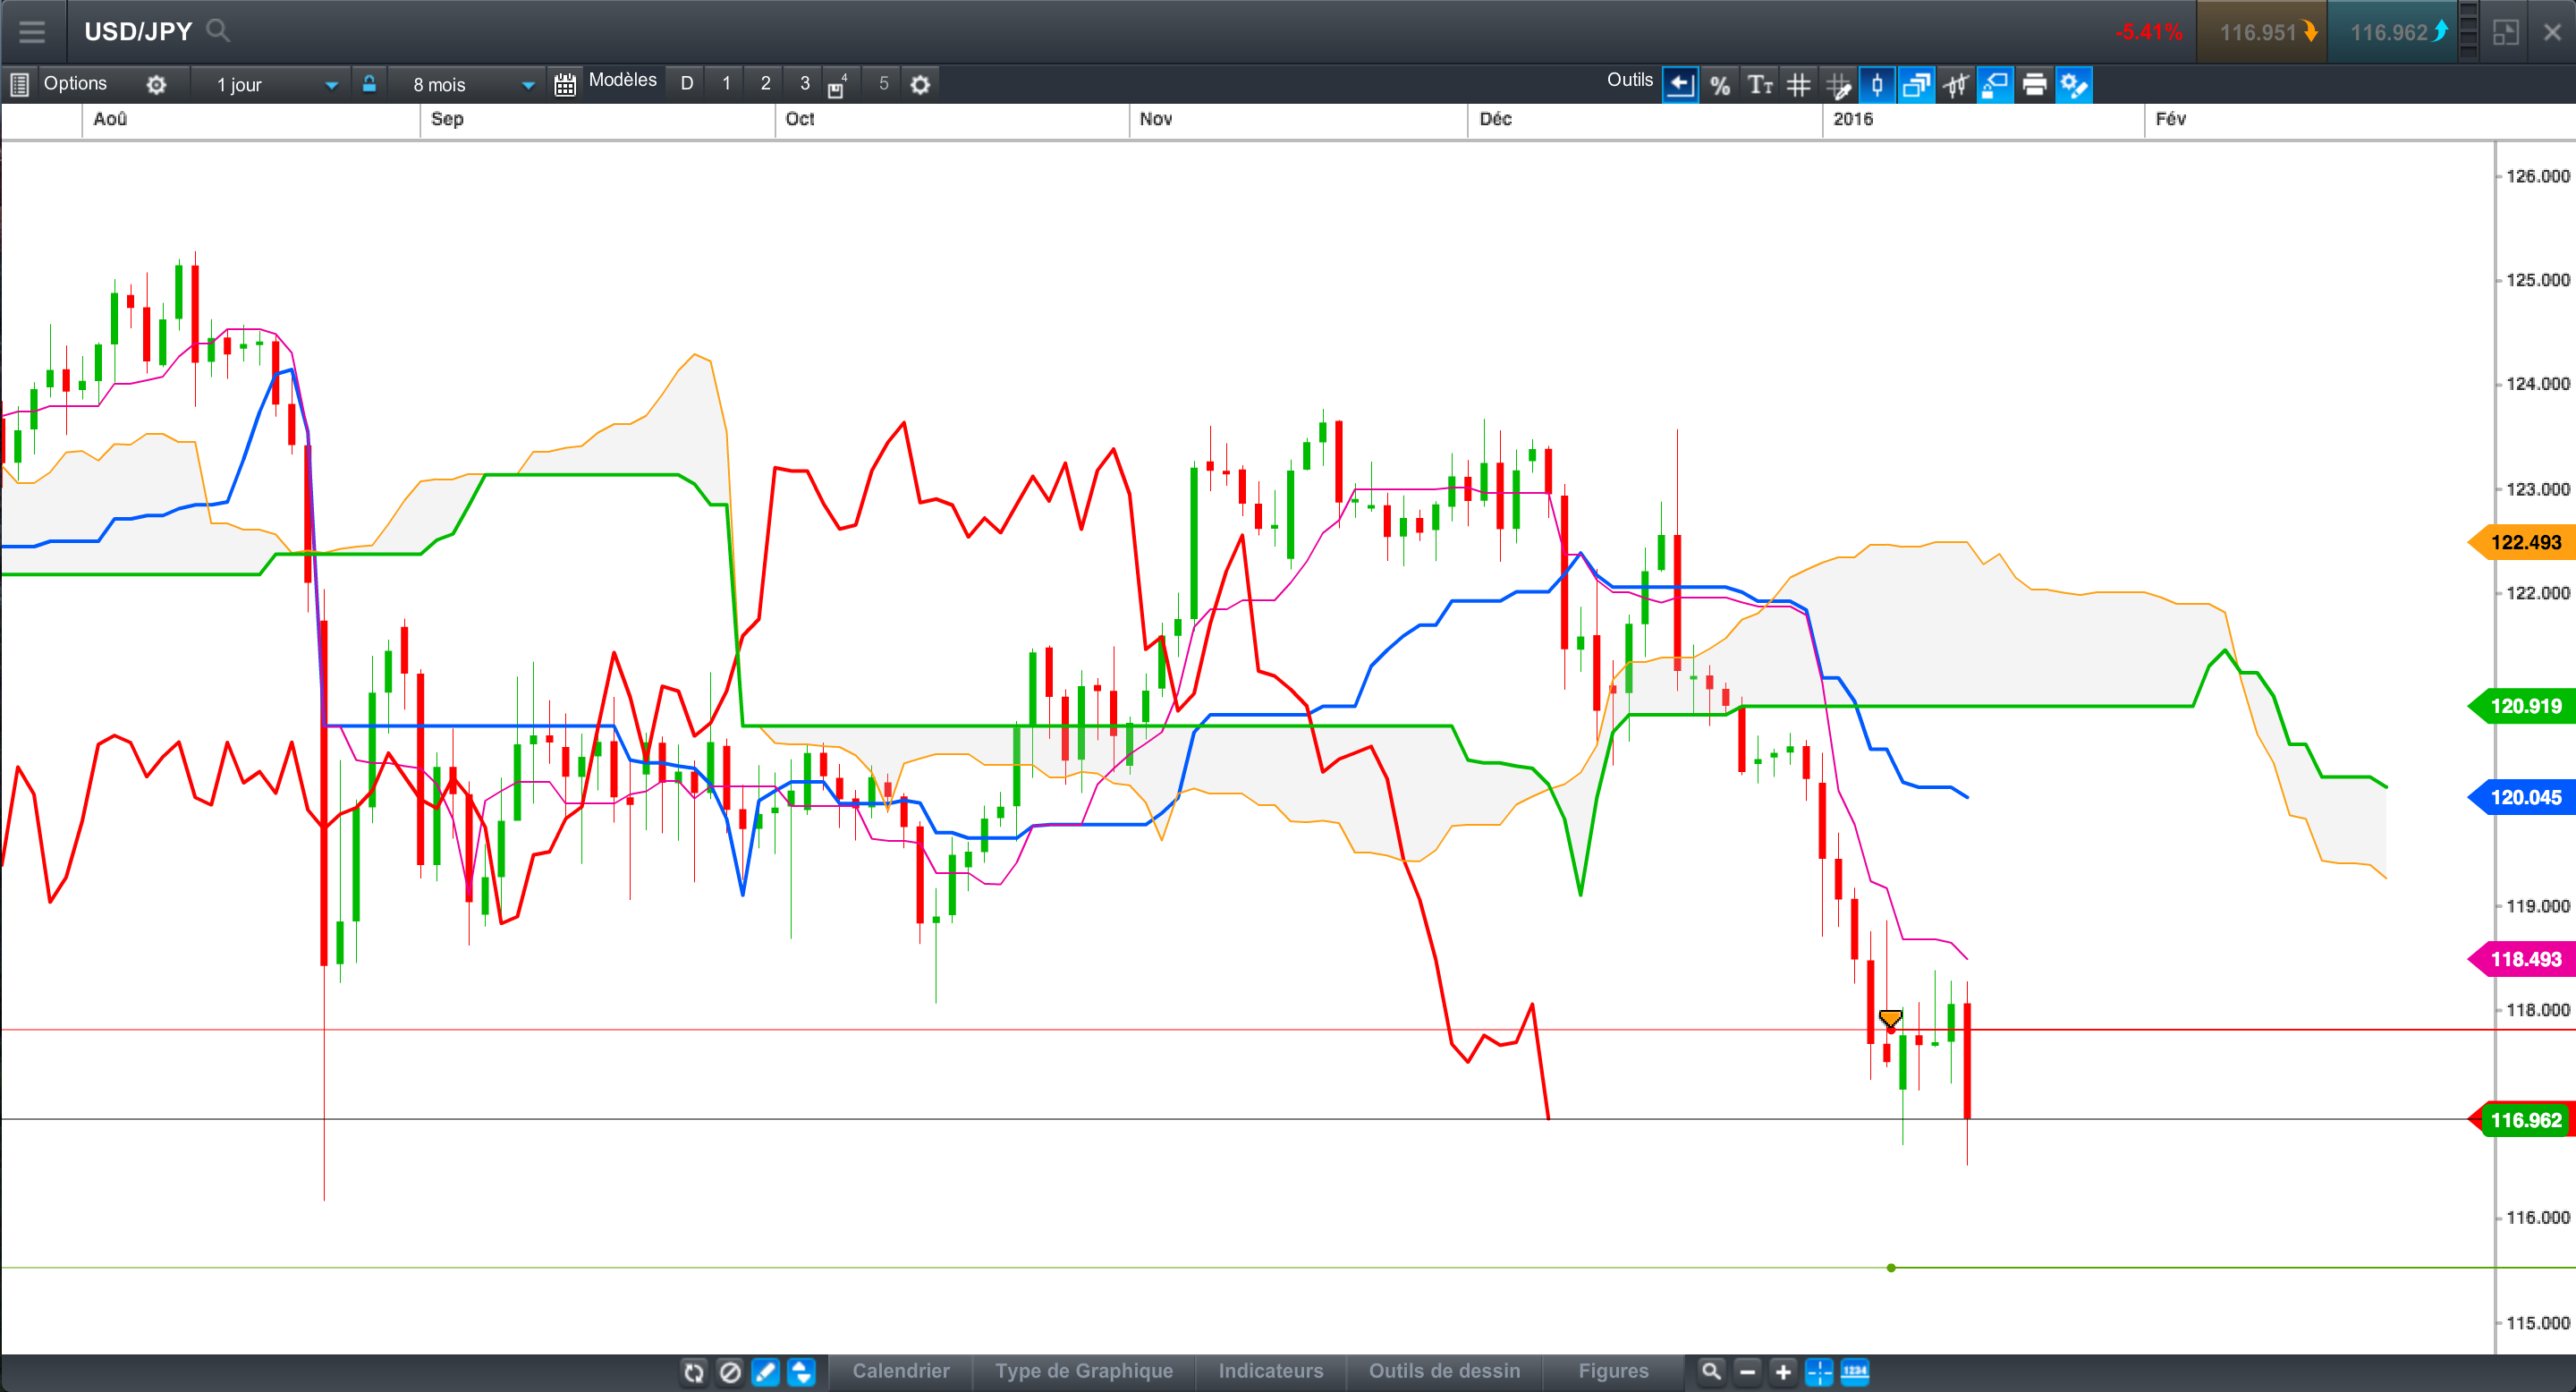Screen dimensions: 2576x1392
Task: Click the refresh chart icon in bottom bar
Action: [x=694, y=1372]
